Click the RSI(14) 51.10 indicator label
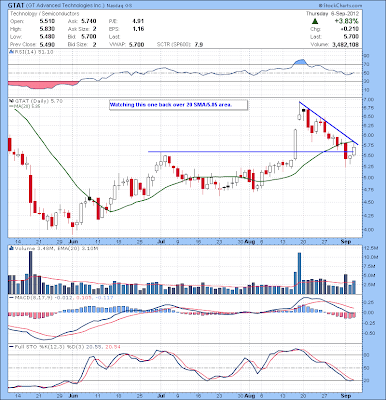This screenshot has height=400, width=386. (33, 52)
